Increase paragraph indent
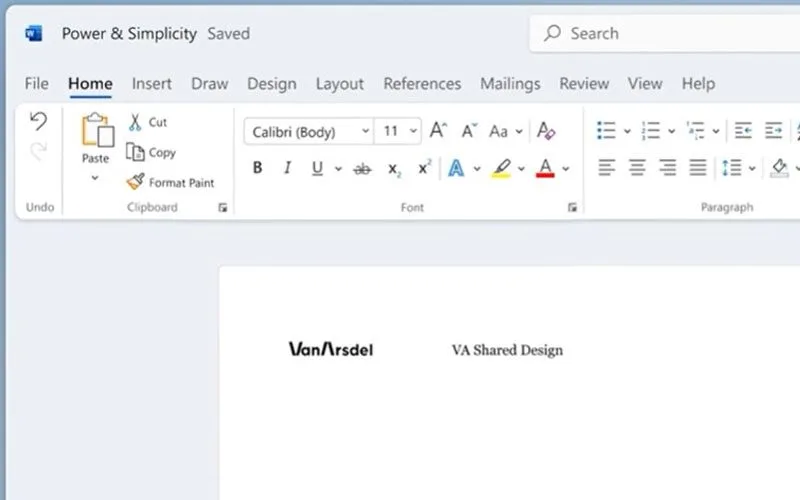 [x=773, y=131]
